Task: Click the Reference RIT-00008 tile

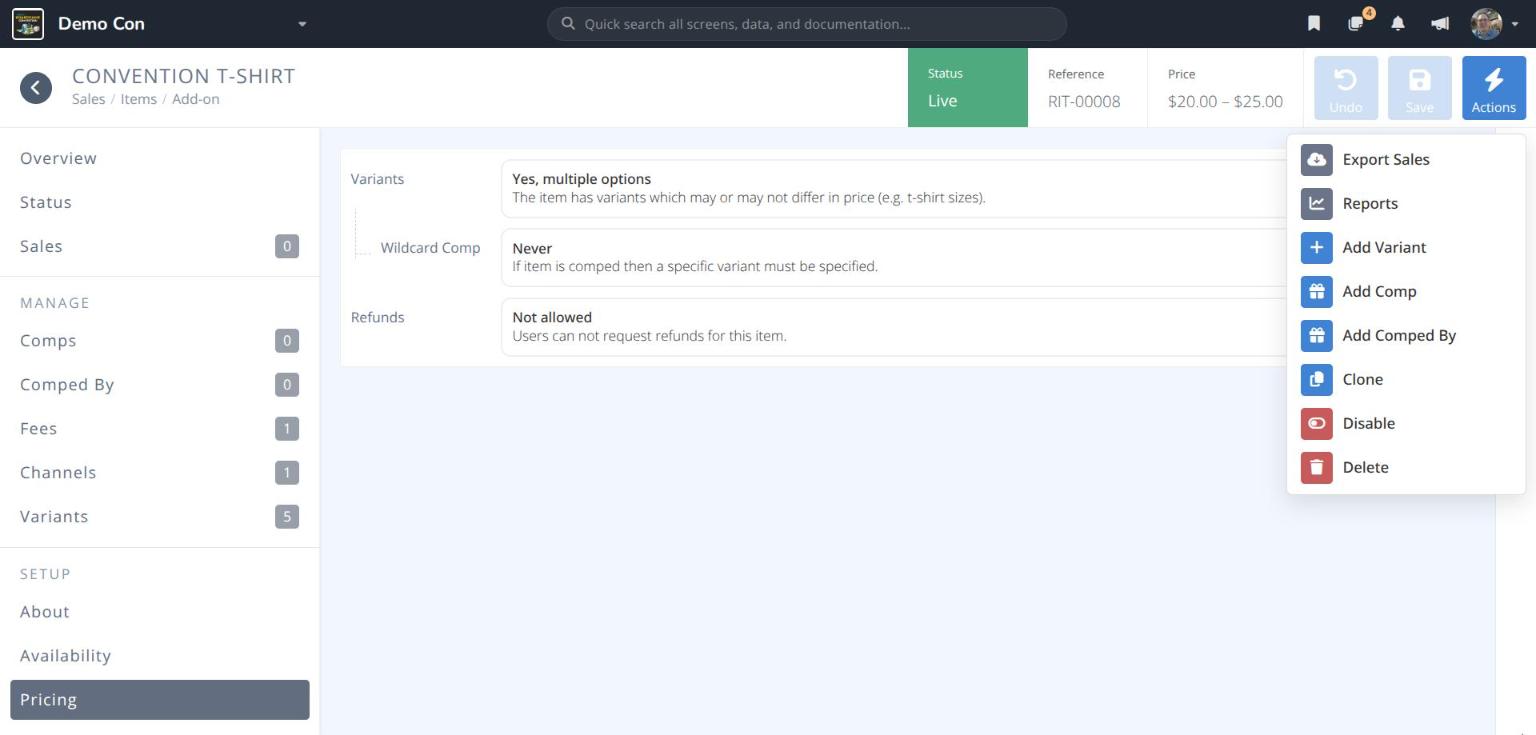Action: click(x=1087, y=88)
